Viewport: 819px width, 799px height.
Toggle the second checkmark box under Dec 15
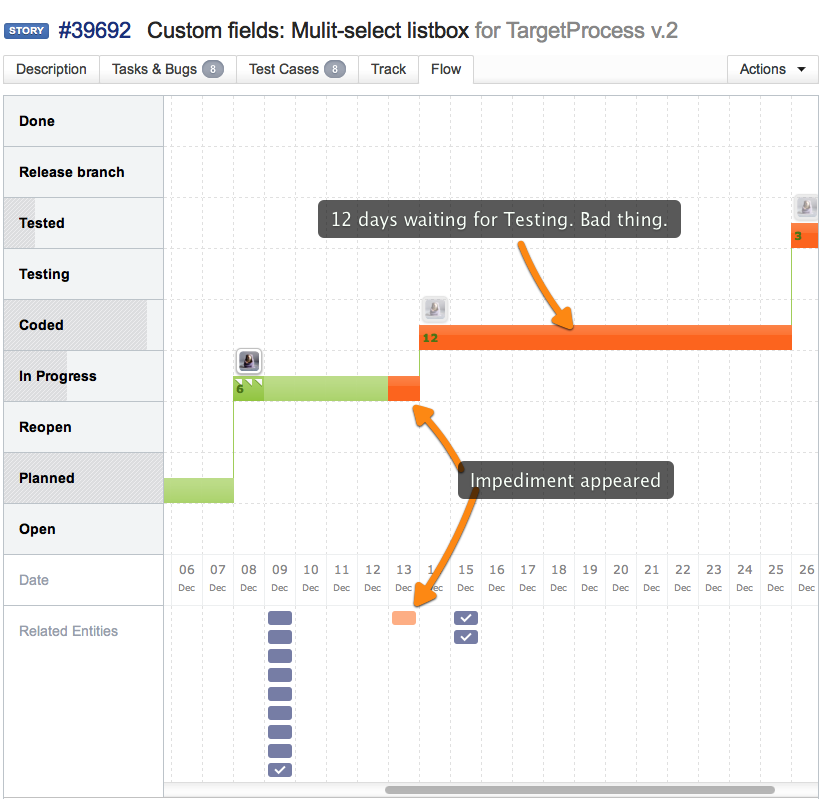click(465, 637)
